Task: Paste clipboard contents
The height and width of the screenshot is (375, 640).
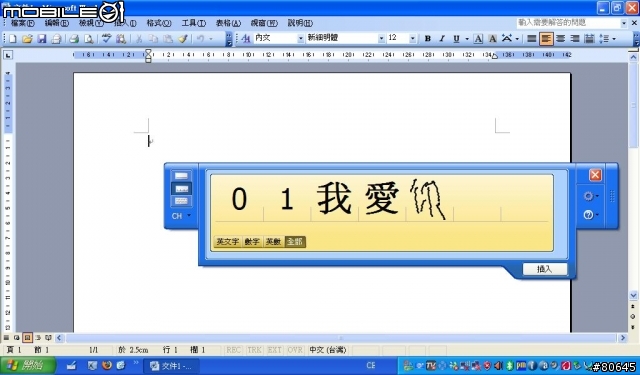Action: 168,39
